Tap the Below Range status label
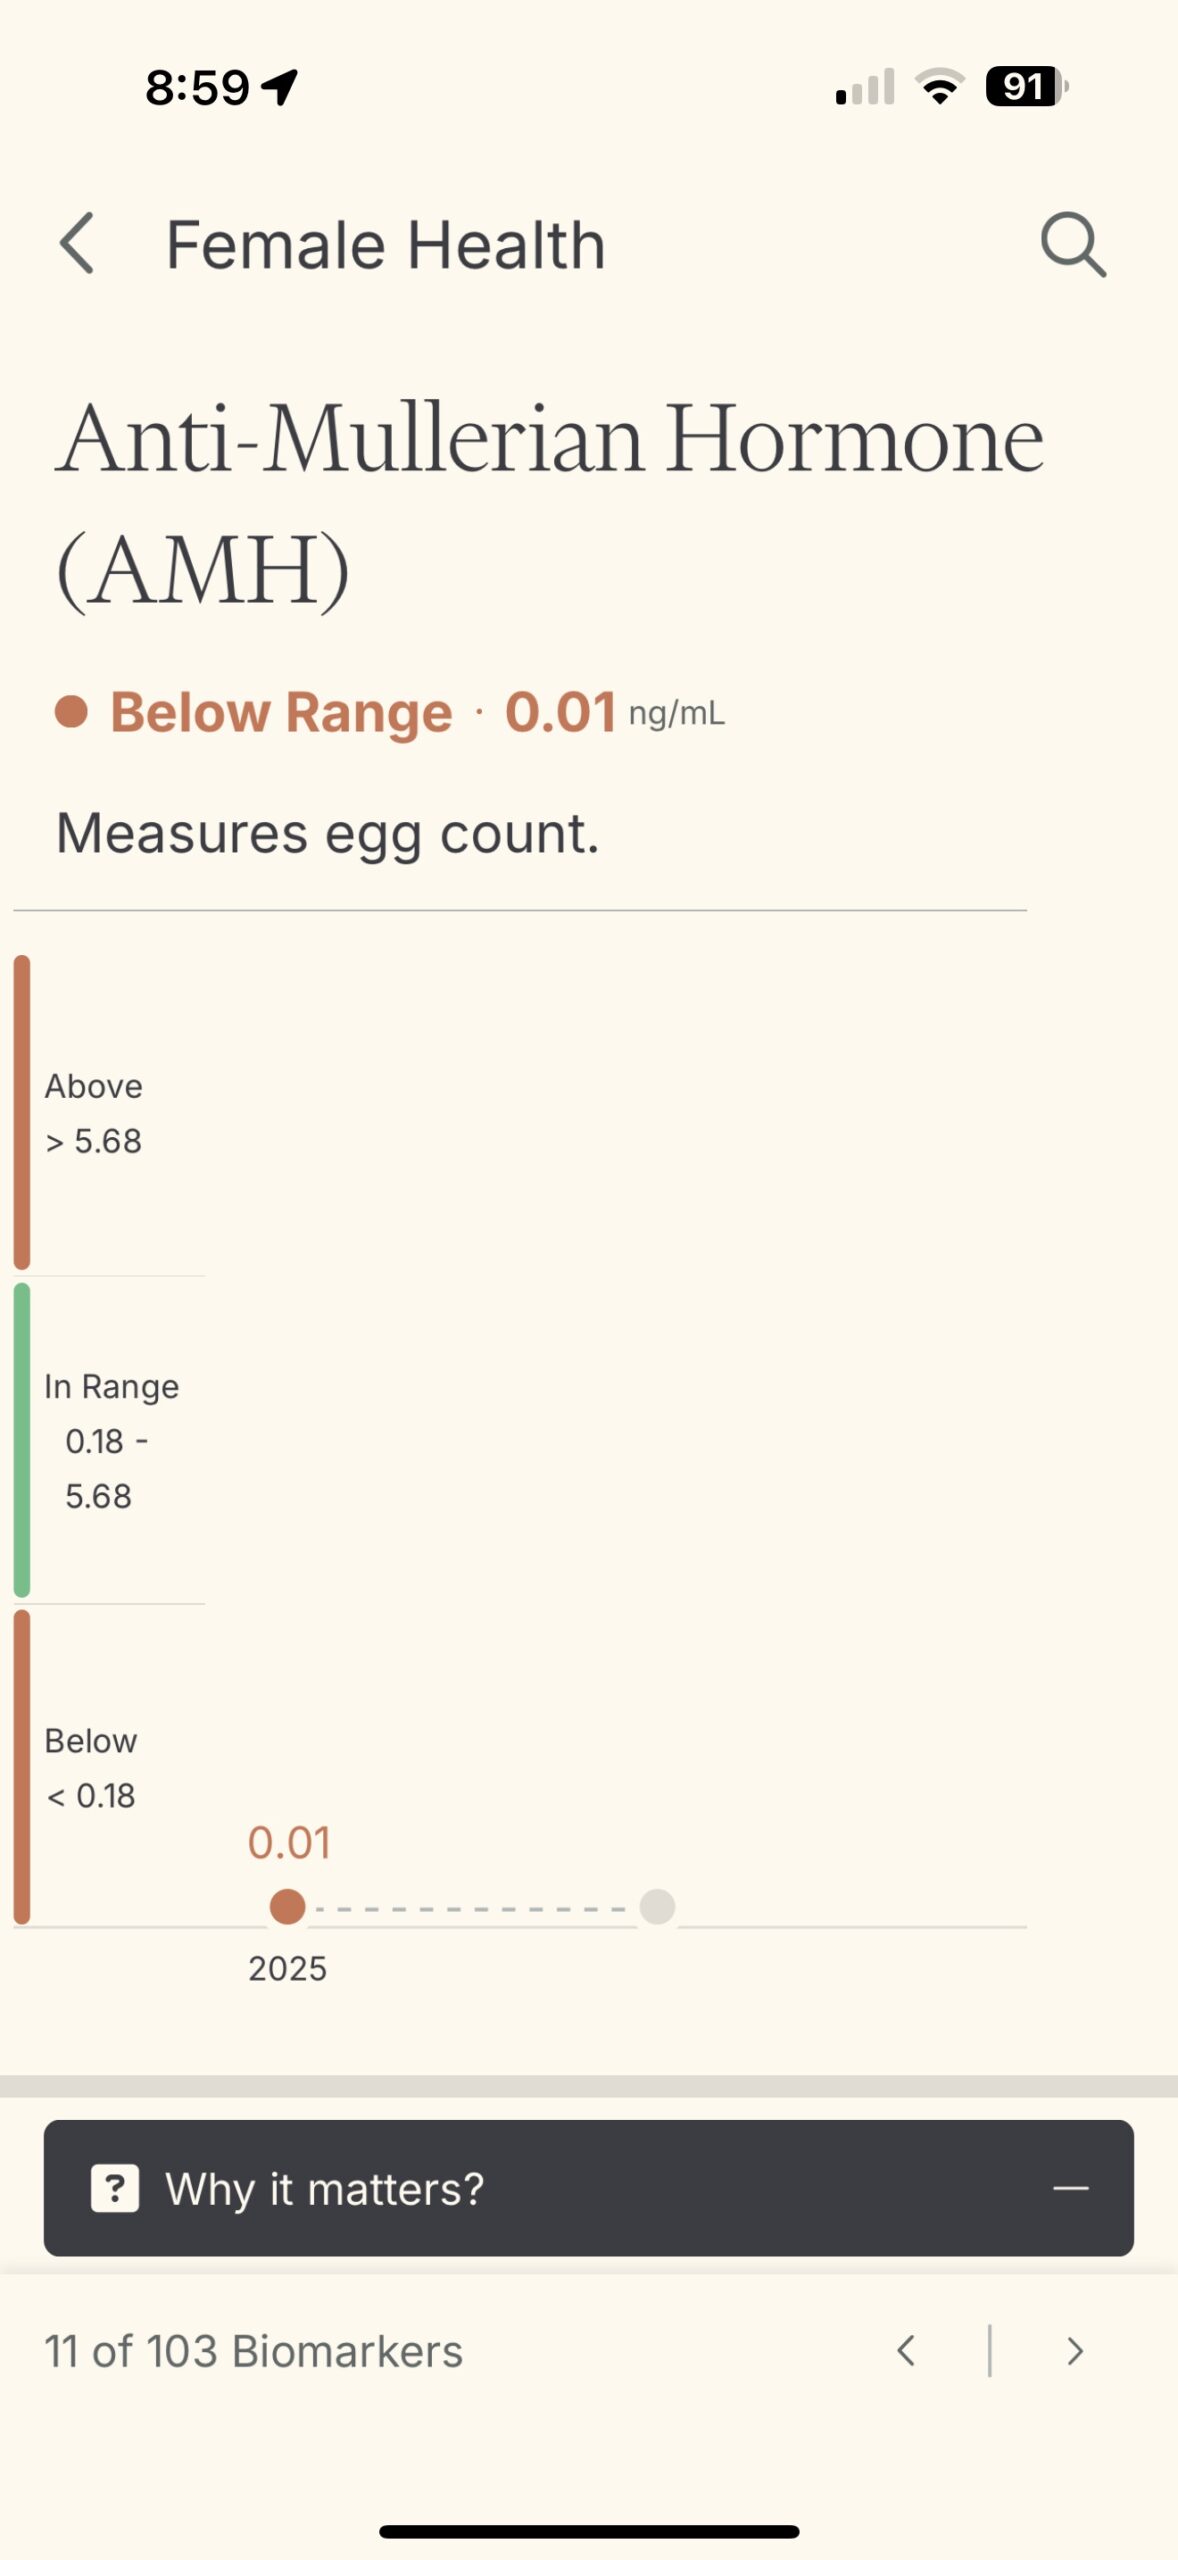1178x2560 pixels. 281,713
